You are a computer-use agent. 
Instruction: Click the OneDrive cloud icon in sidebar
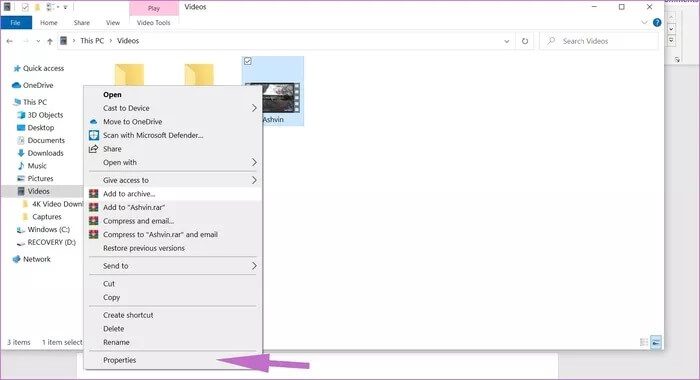click(x=17, y=85)
